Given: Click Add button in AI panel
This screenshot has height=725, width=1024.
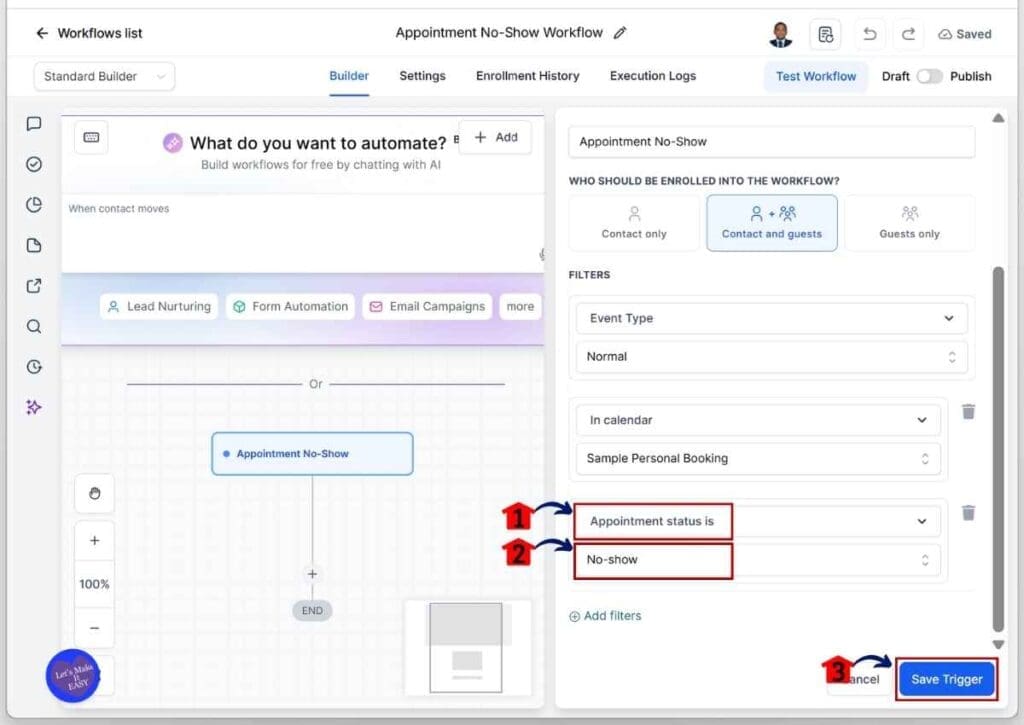Looking at the screenshot, I should tap(496, 137).
